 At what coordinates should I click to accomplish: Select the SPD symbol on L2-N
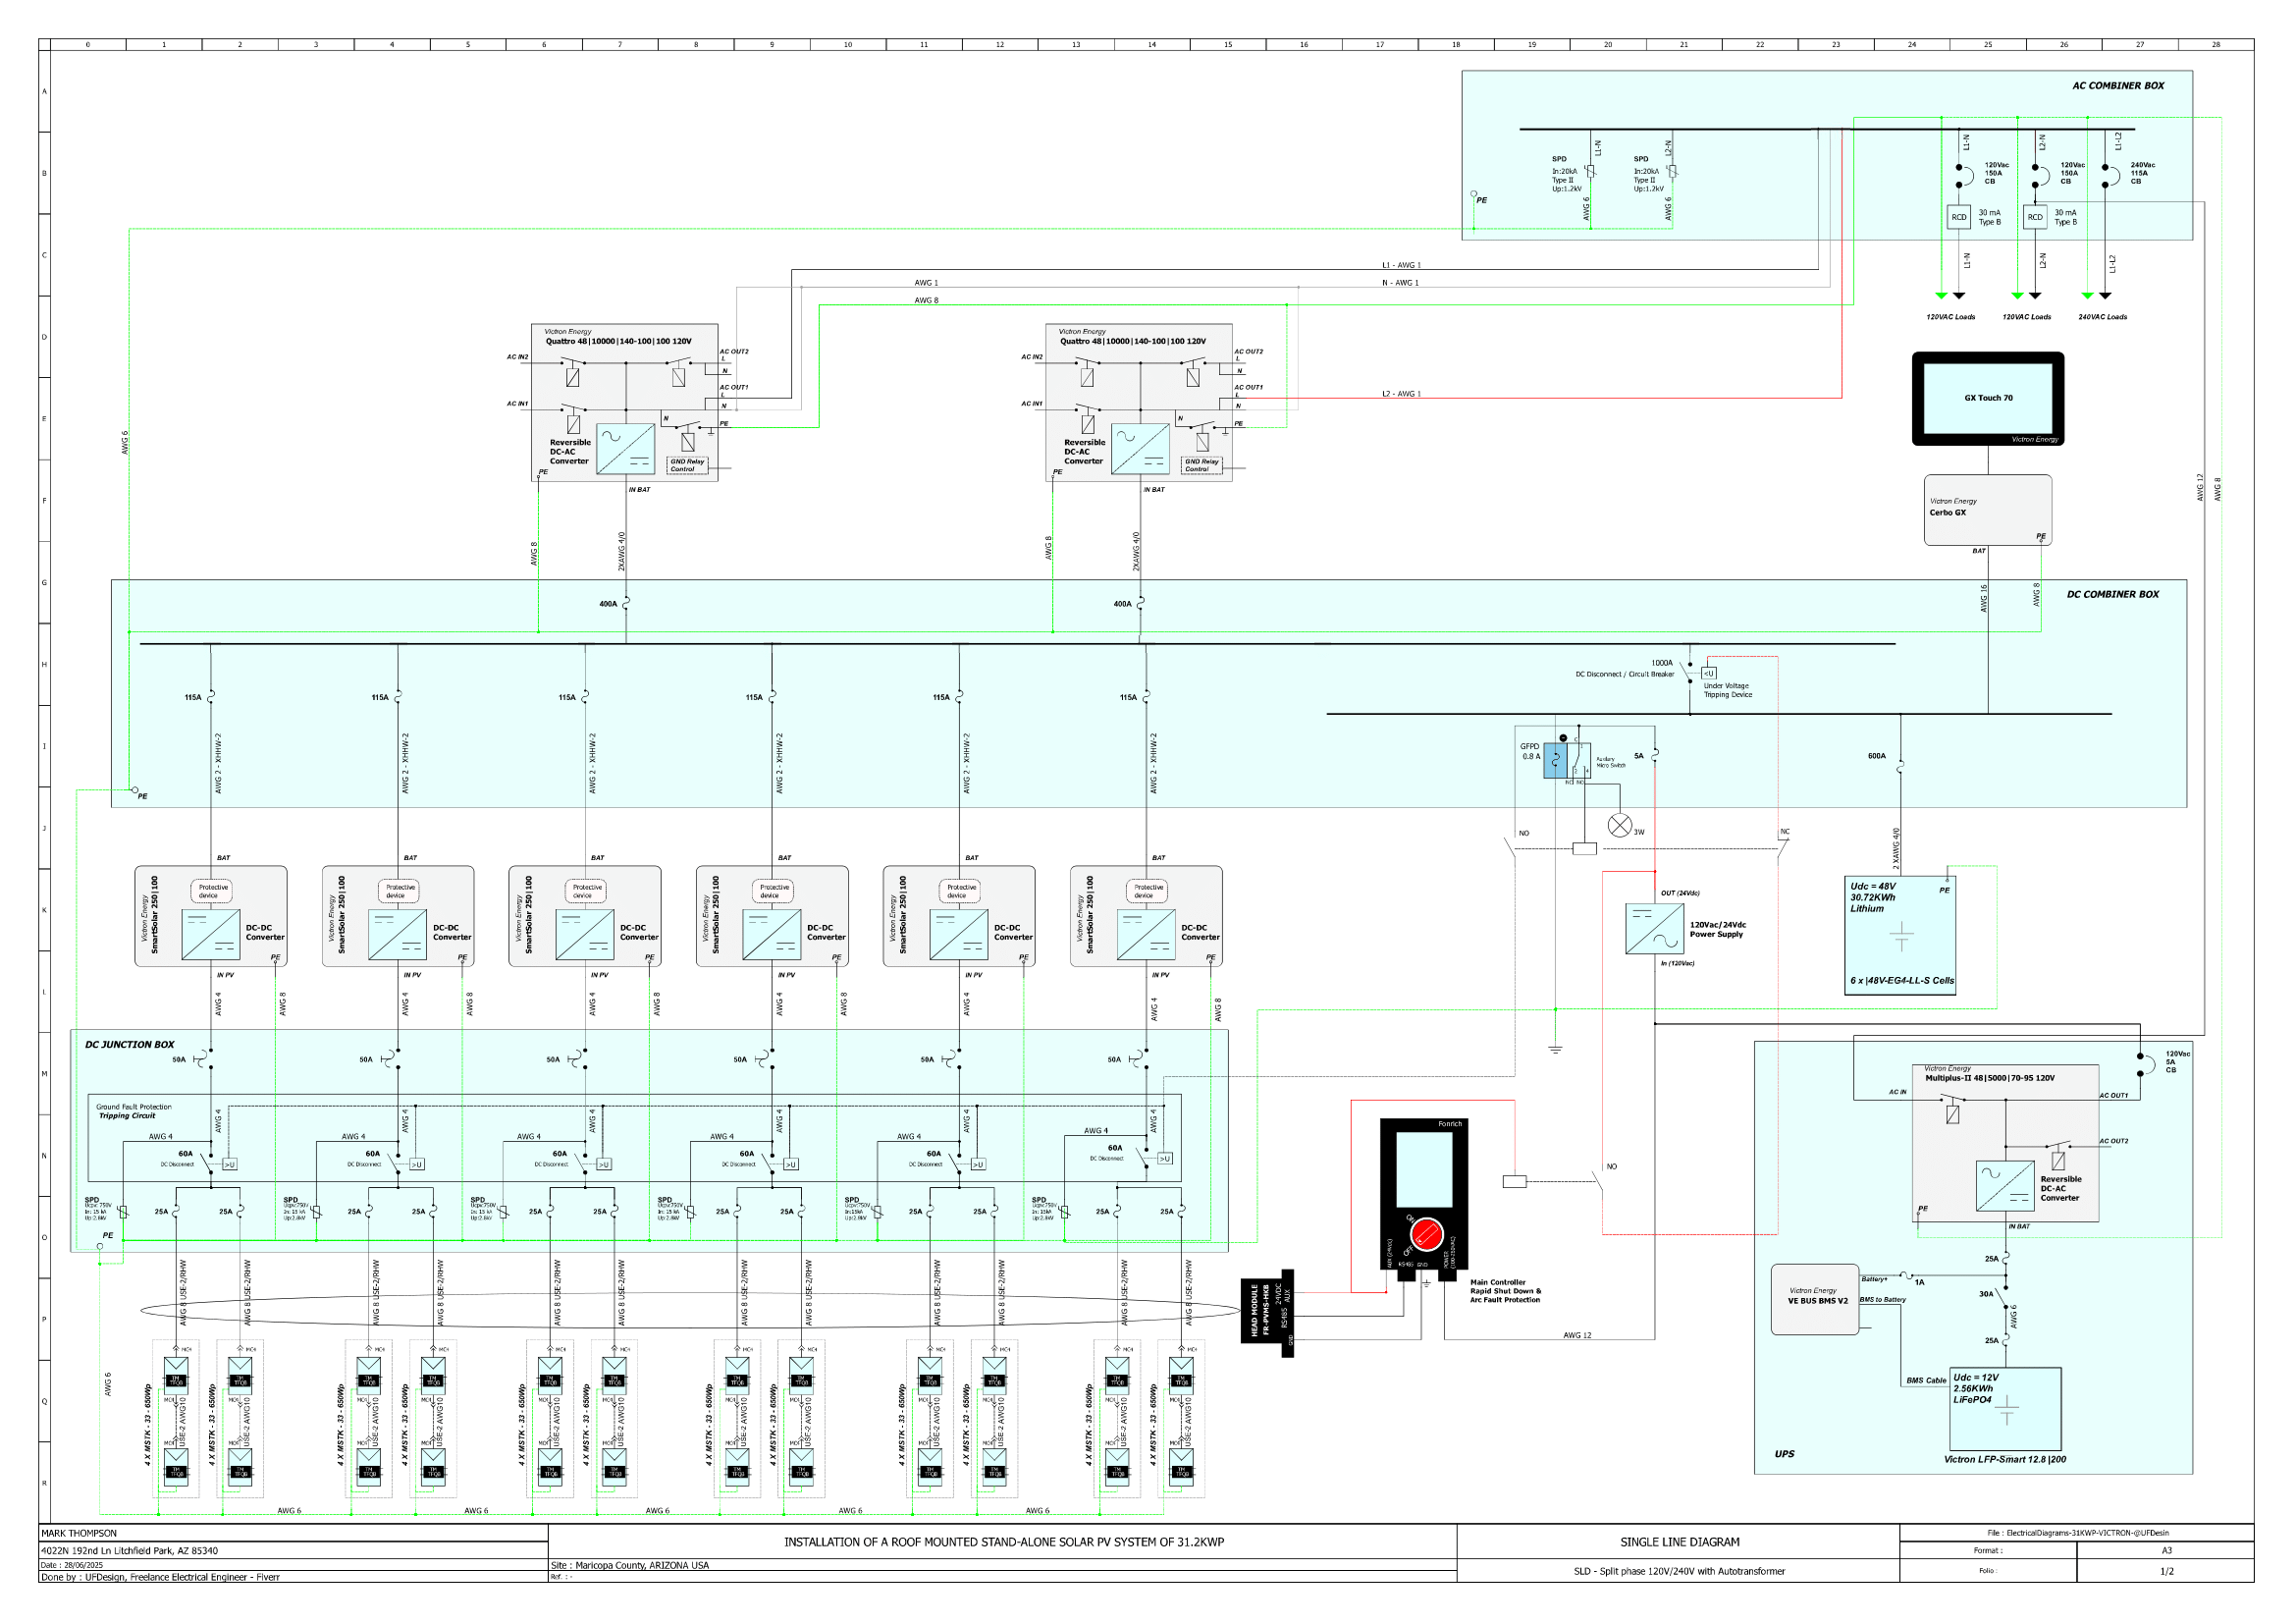pyautogui.click(x=1672, y=171)
